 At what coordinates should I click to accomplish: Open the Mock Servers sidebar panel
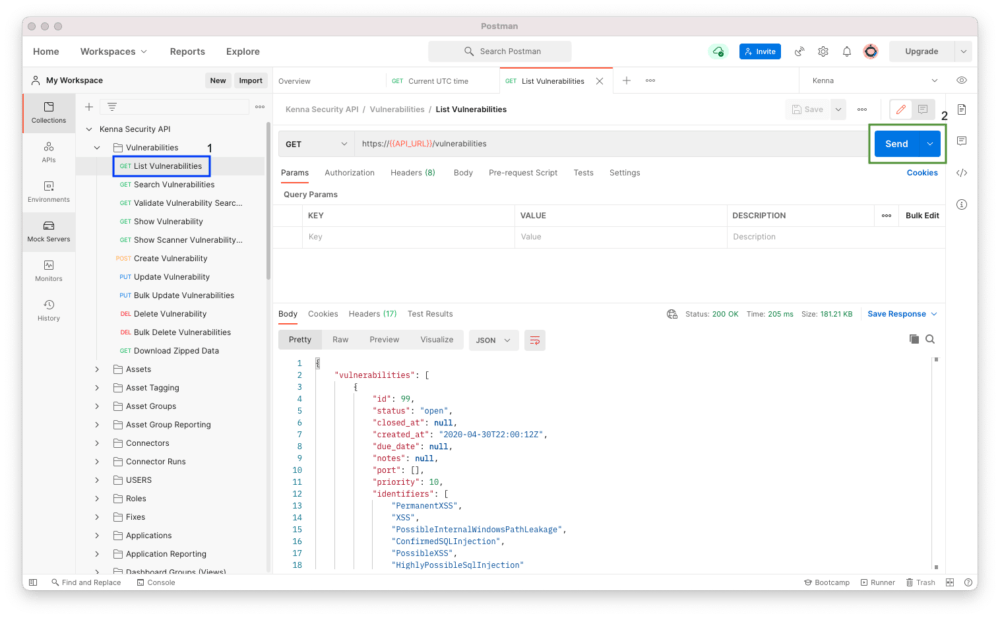pos(48,230)
